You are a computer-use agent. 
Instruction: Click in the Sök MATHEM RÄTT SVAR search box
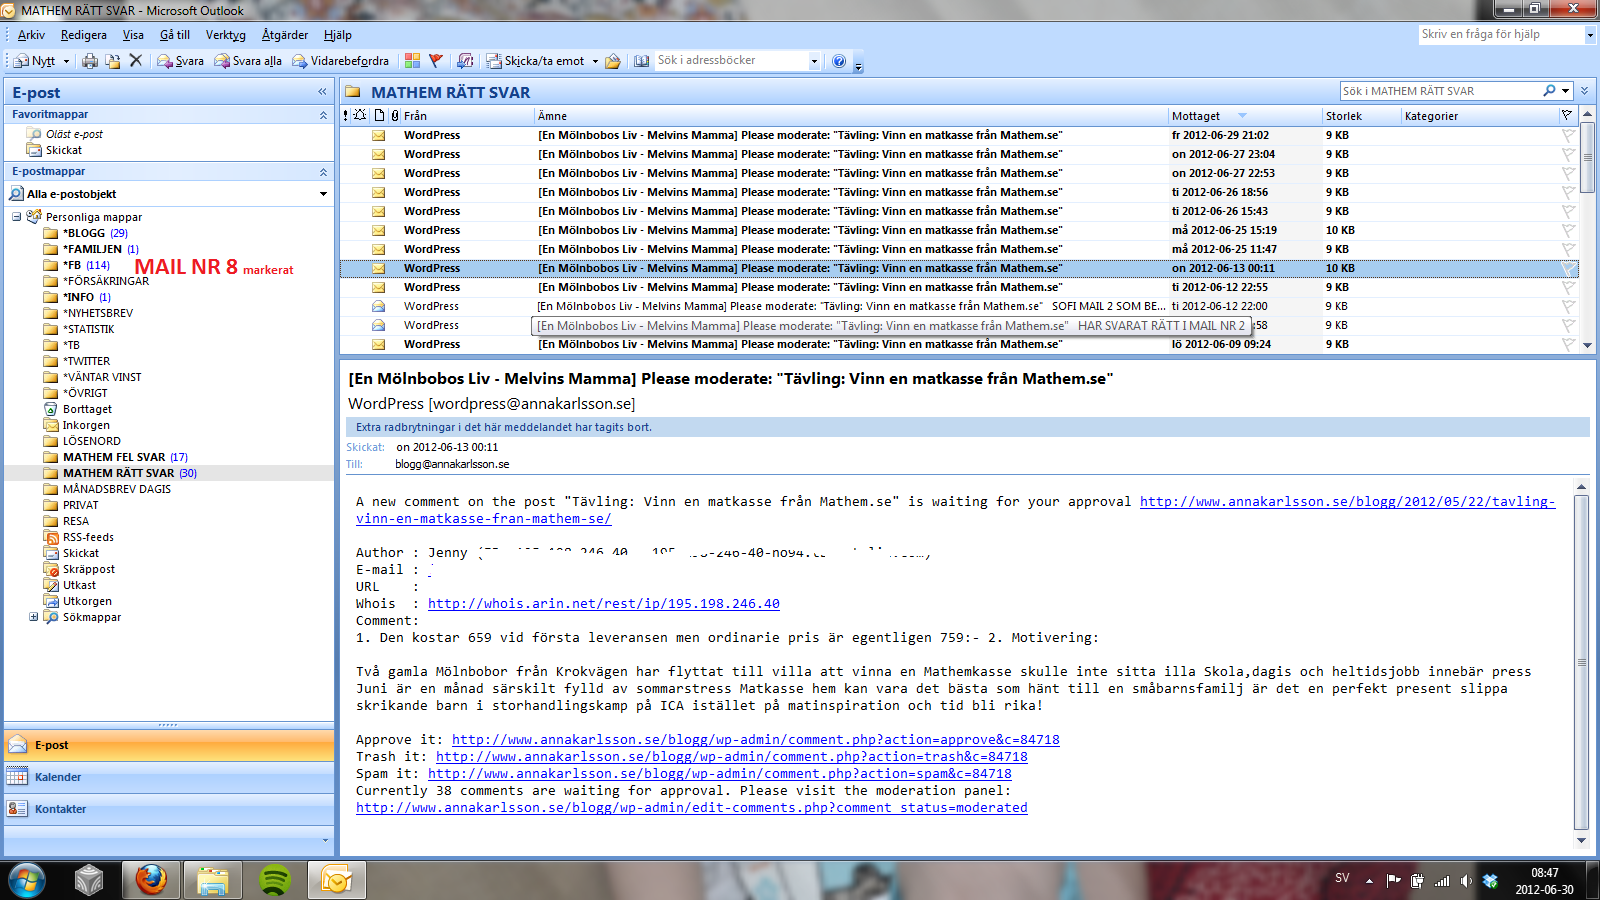click(1438, 91)
